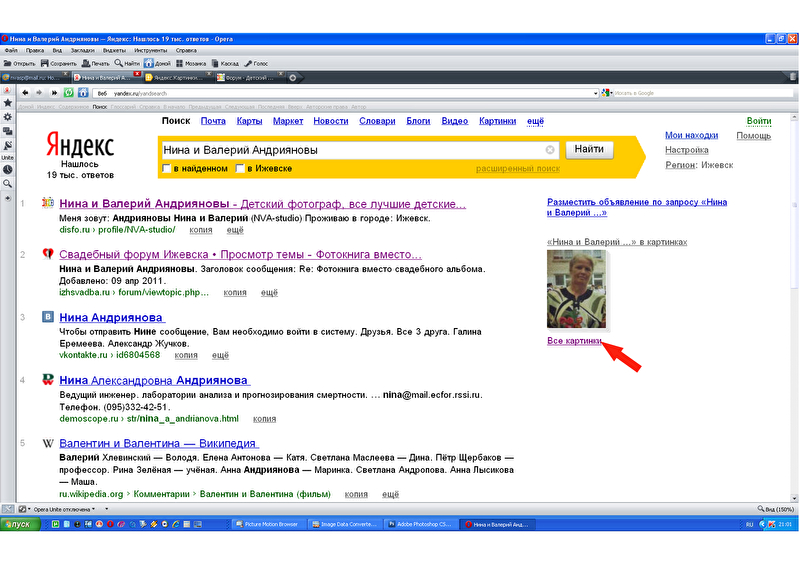Open the 'Все картинки' link
This screenshot has height=565, width=800.
click(x=576, y=342)
